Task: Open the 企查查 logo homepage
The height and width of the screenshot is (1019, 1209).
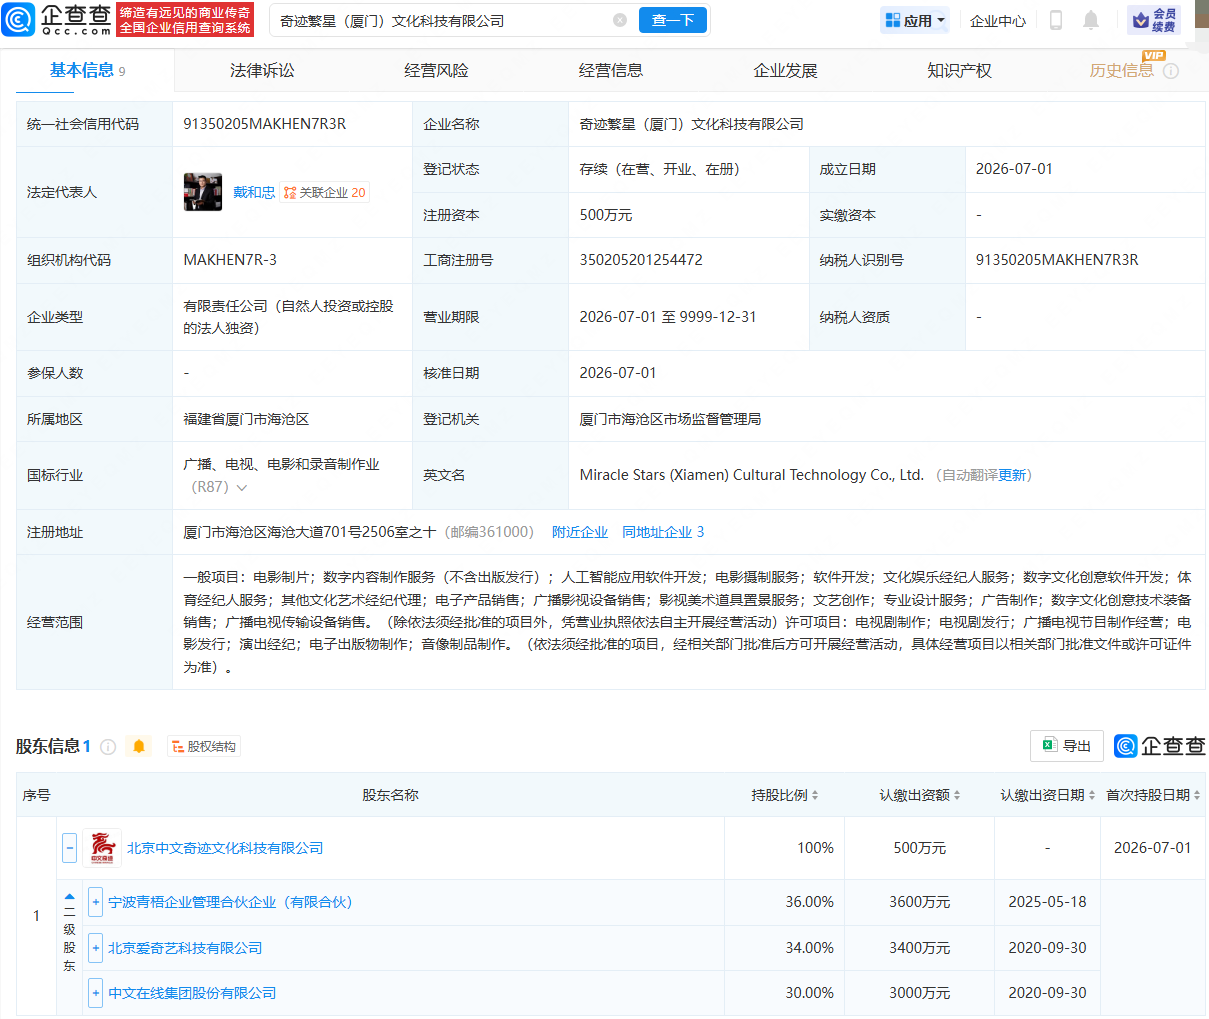Action: 58,20
